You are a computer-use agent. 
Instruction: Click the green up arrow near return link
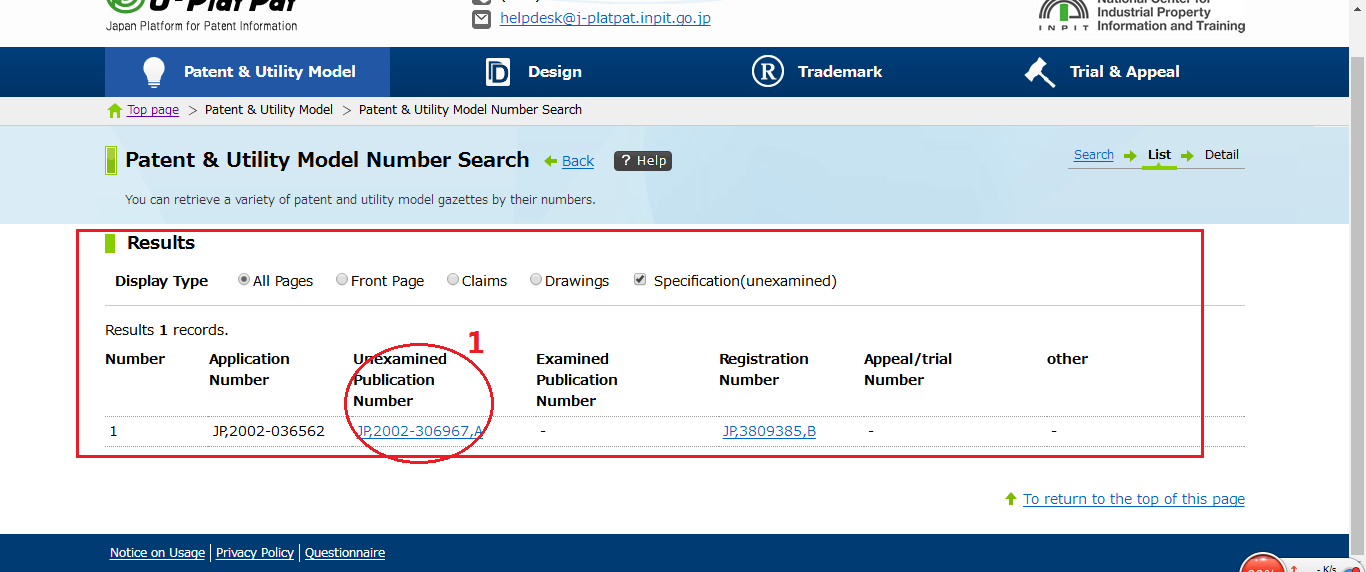click(x=1011, y=499)
